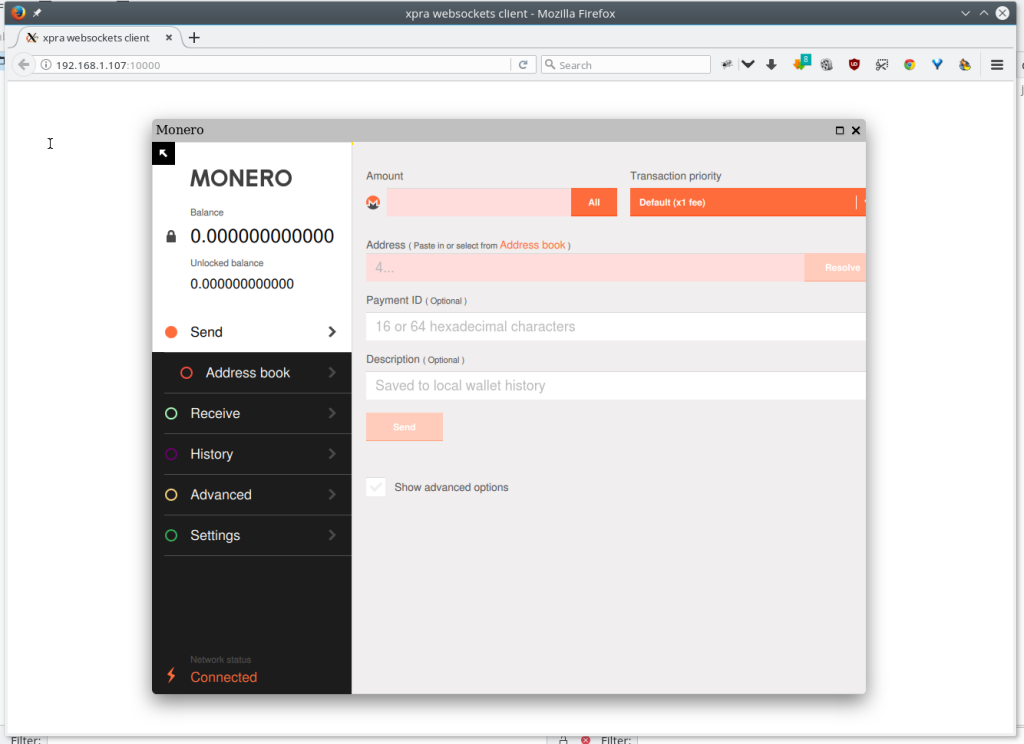The width and height of the screenshot is (1024, 744).
Task: Click the orange dot next to Send
Action: [x=171, y=332]
